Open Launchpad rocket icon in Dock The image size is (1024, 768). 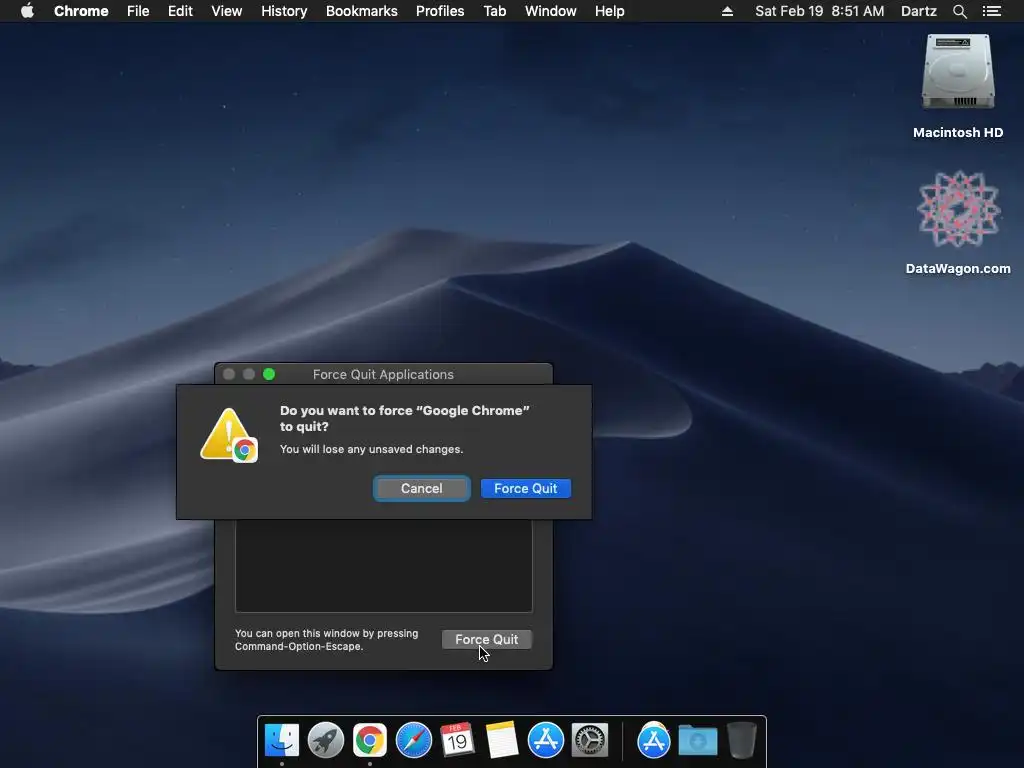coord(326,740)
